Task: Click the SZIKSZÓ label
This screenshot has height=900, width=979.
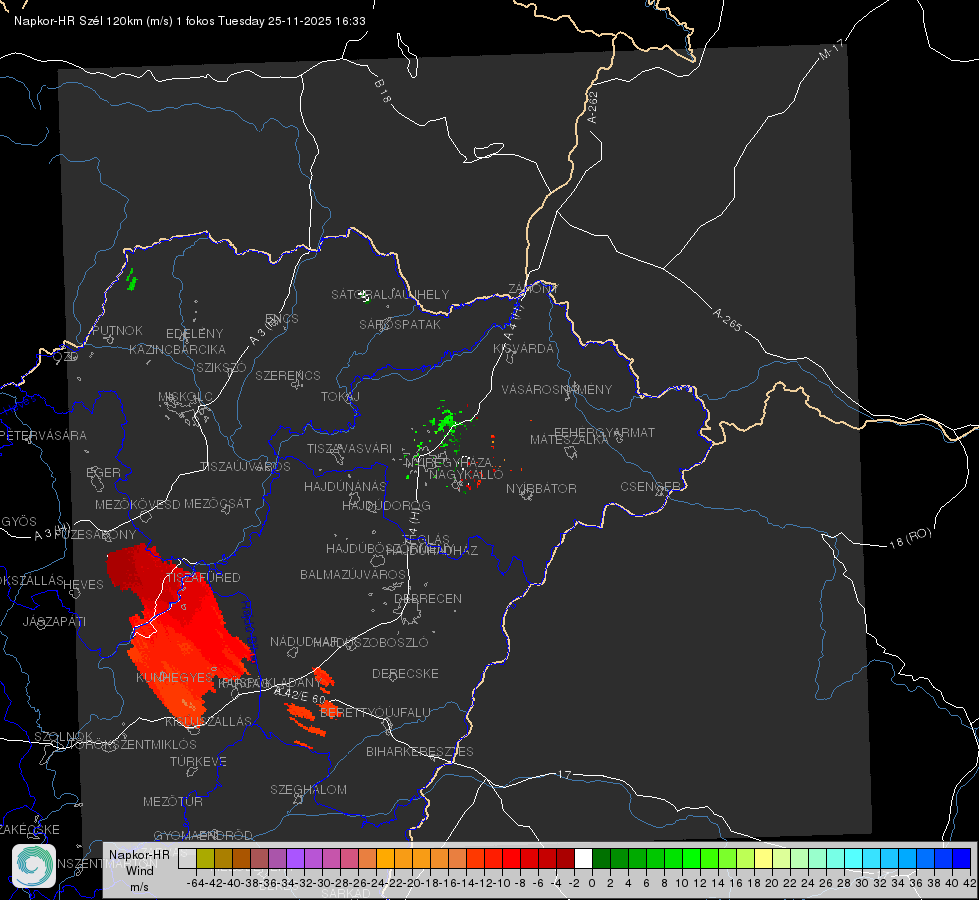Action: 222,367
